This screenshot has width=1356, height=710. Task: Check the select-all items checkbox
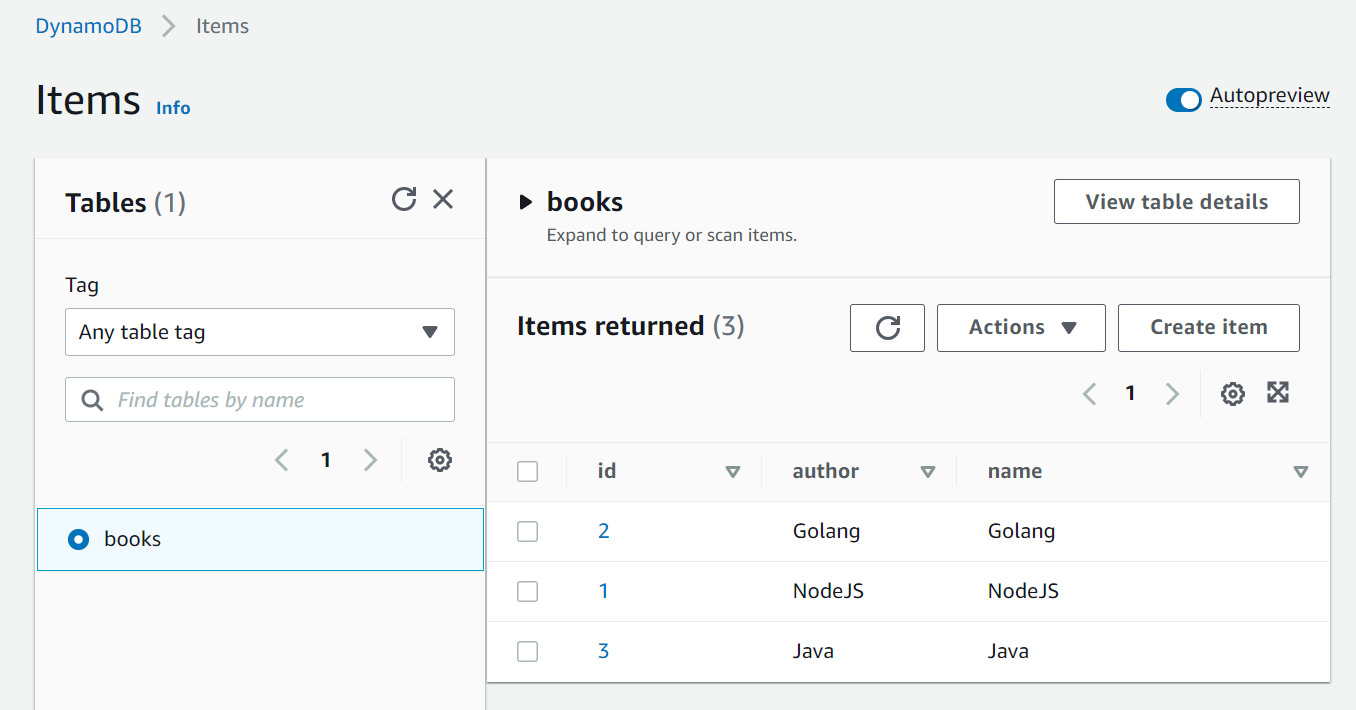pyautogui.click(x=527, y=471)
